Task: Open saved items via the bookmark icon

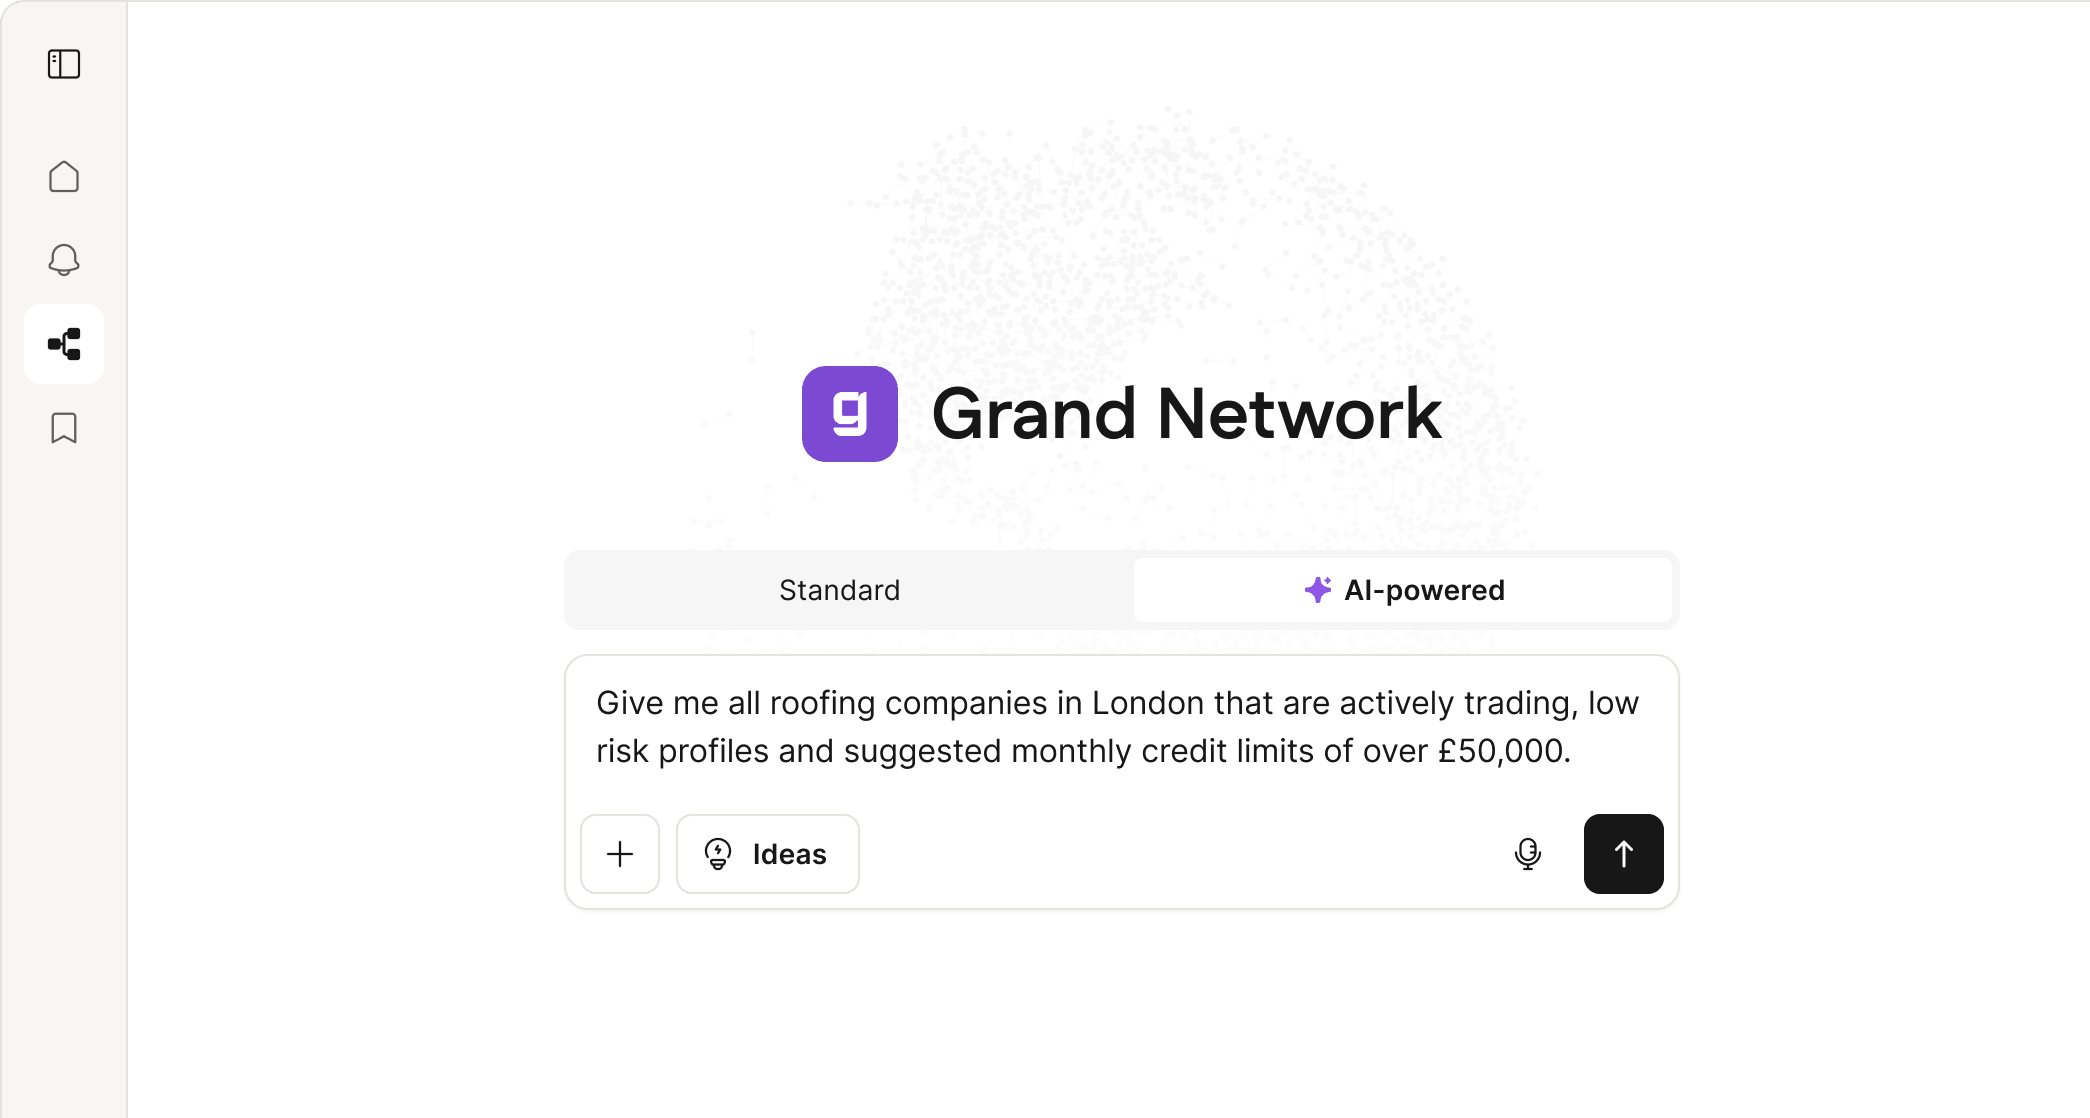Action: [64, 428]
